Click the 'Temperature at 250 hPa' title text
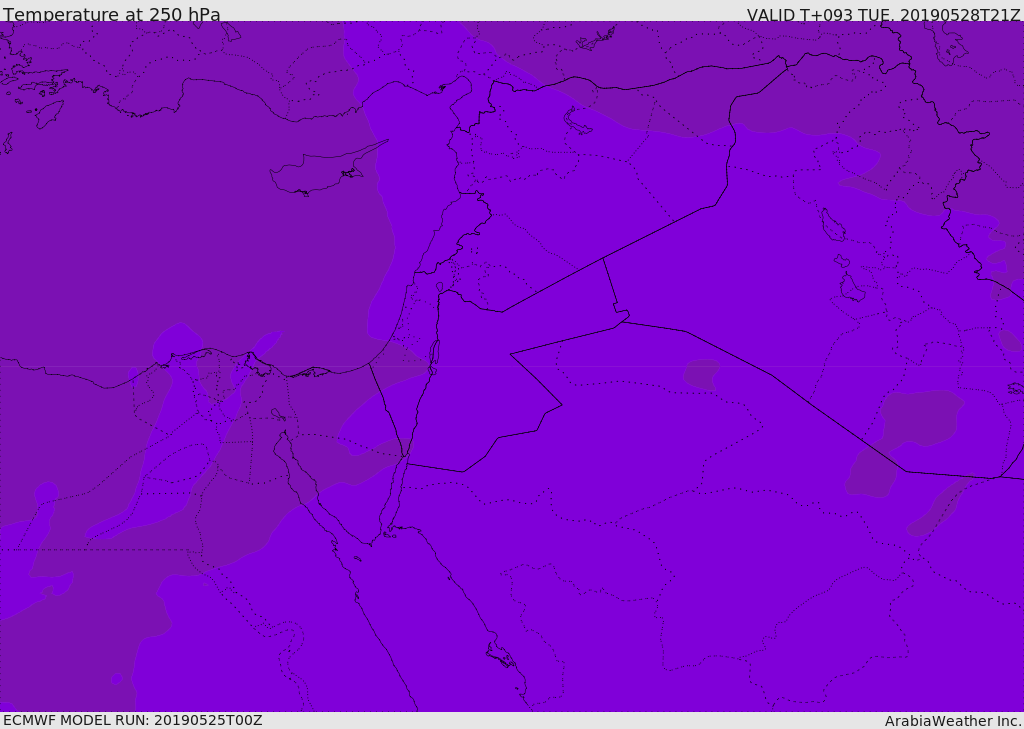This screenshot has width=1024, height=729. click(x=112, y=14)
